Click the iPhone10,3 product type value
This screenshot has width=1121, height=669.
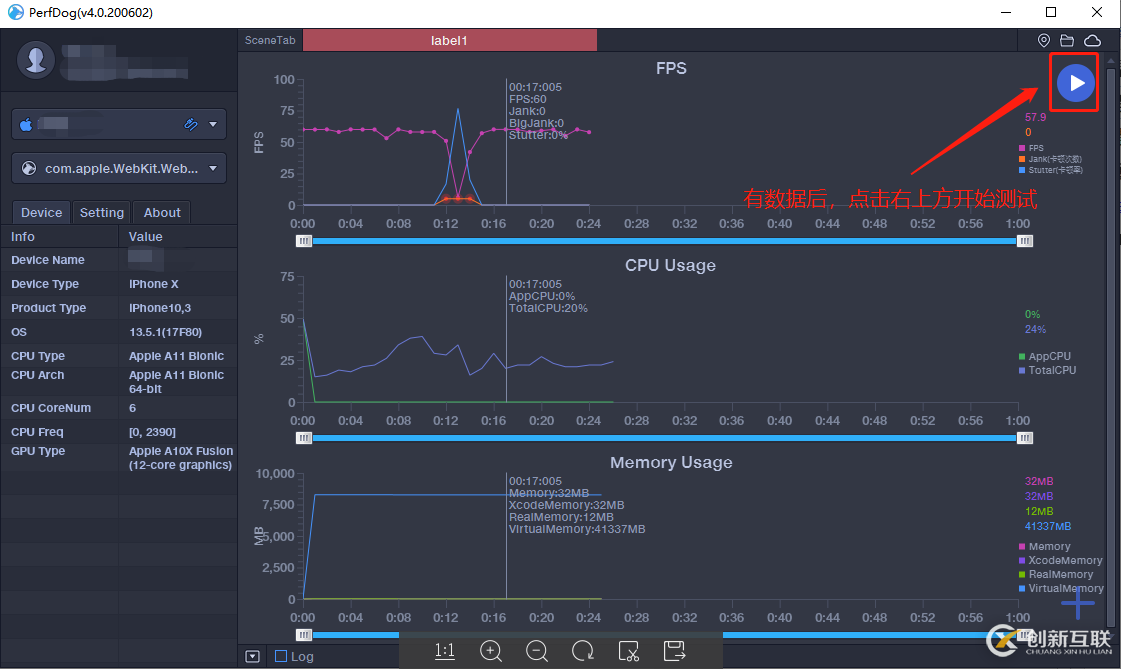pos(160,308)
